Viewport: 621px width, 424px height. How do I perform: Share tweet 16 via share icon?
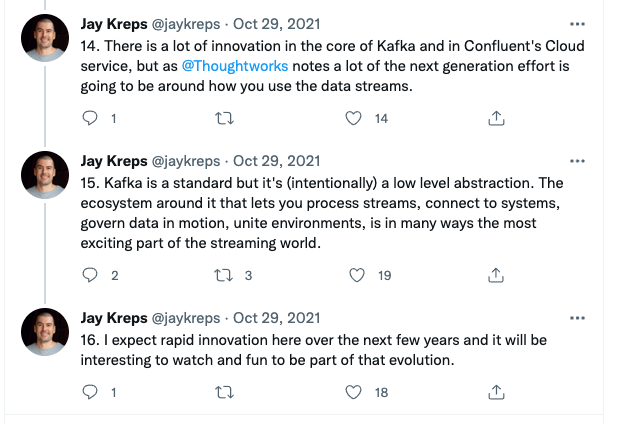click(x=495, y=393)
